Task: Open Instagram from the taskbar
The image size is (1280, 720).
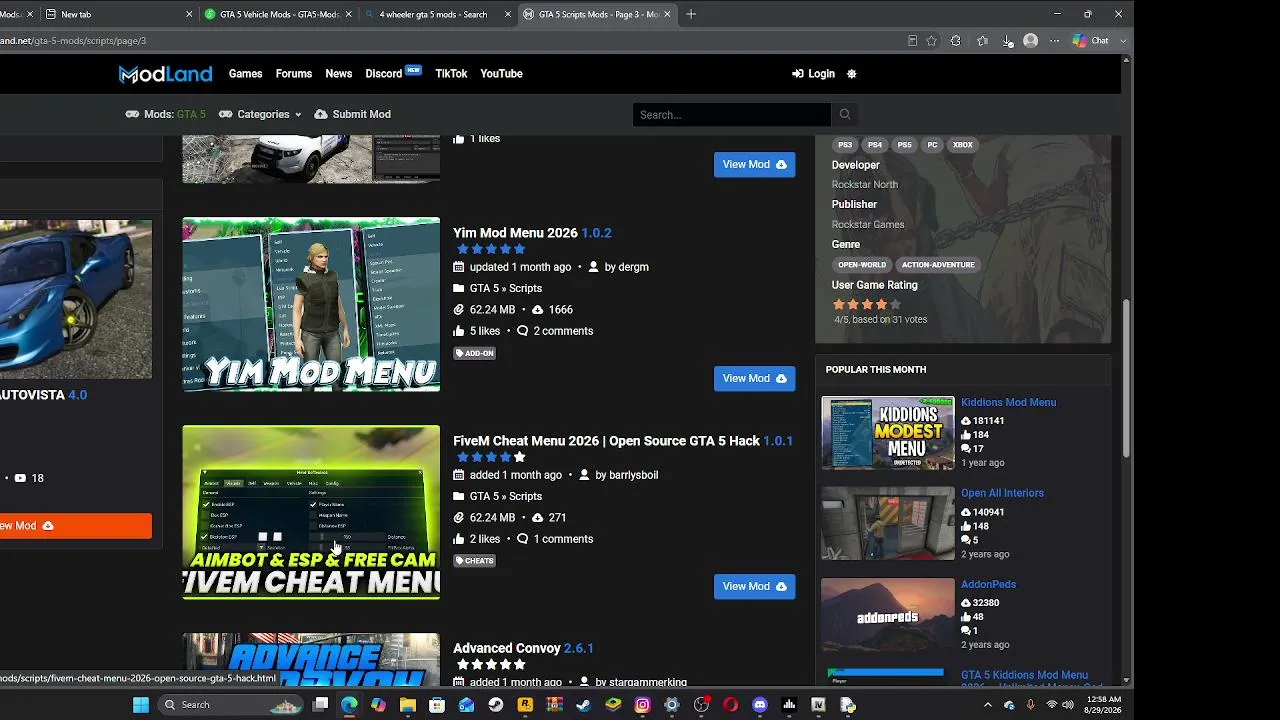Action: tap(643, 705)
